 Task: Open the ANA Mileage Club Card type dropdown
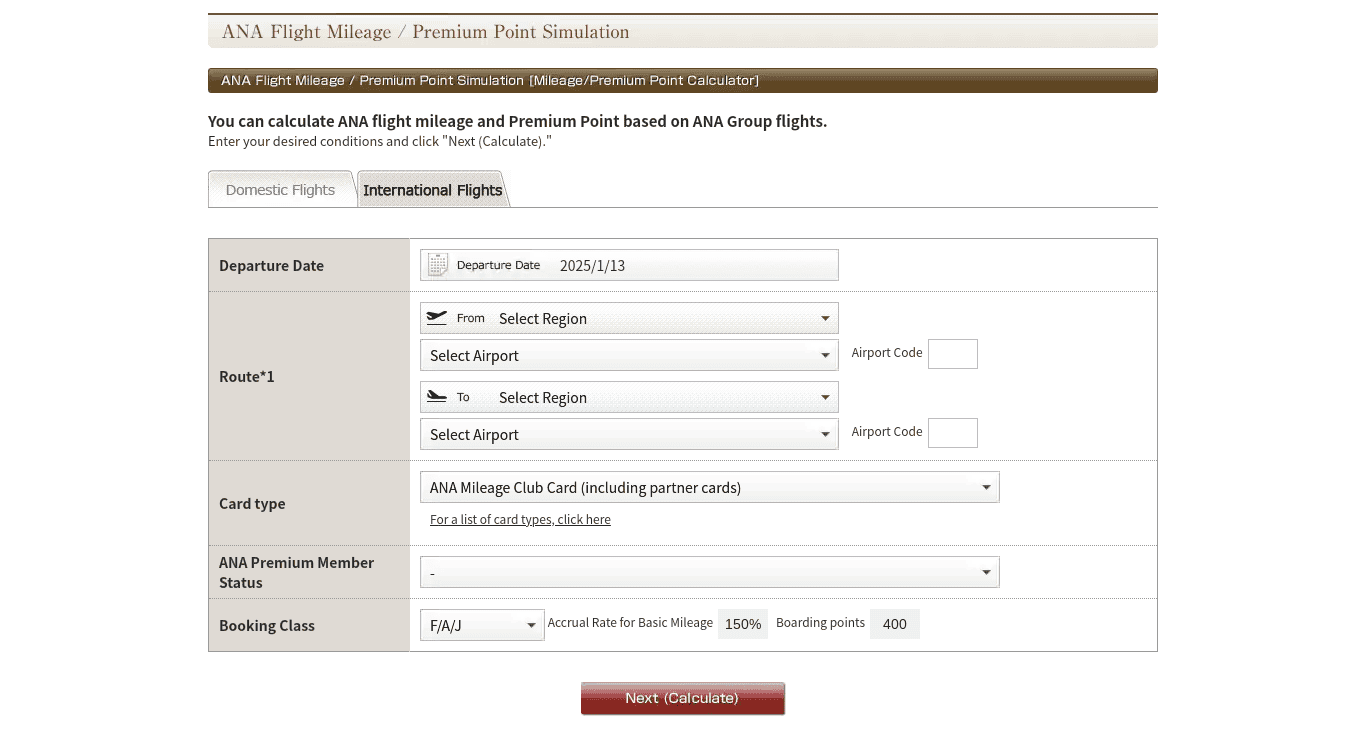tap(709, 487)
